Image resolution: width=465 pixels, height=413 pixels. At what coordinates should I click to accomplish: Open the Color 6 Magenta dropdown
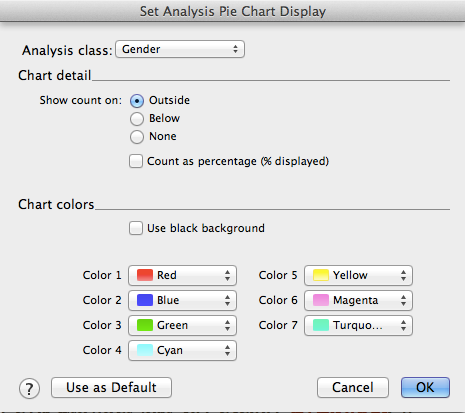(358, 300)
